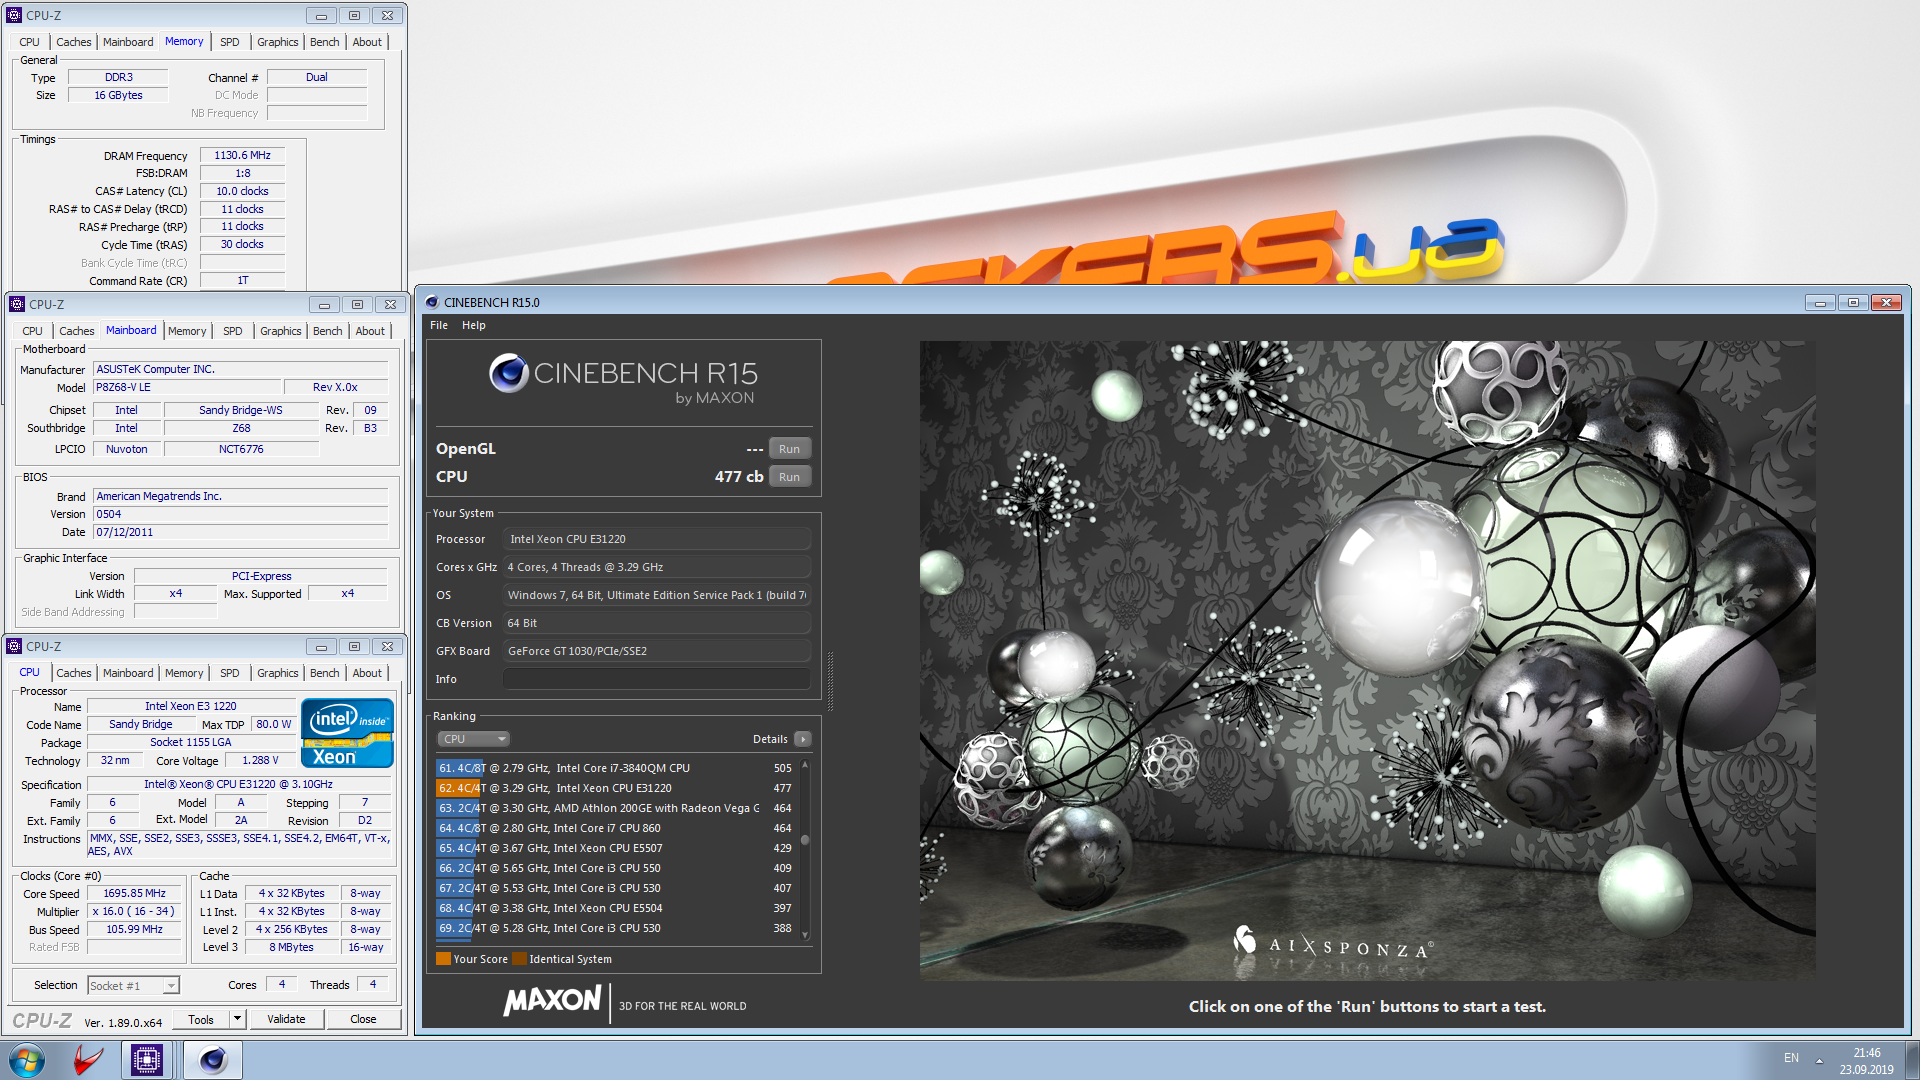
Task: Click the CPU-Z Close button
Action: click(x=363, y=1019)
